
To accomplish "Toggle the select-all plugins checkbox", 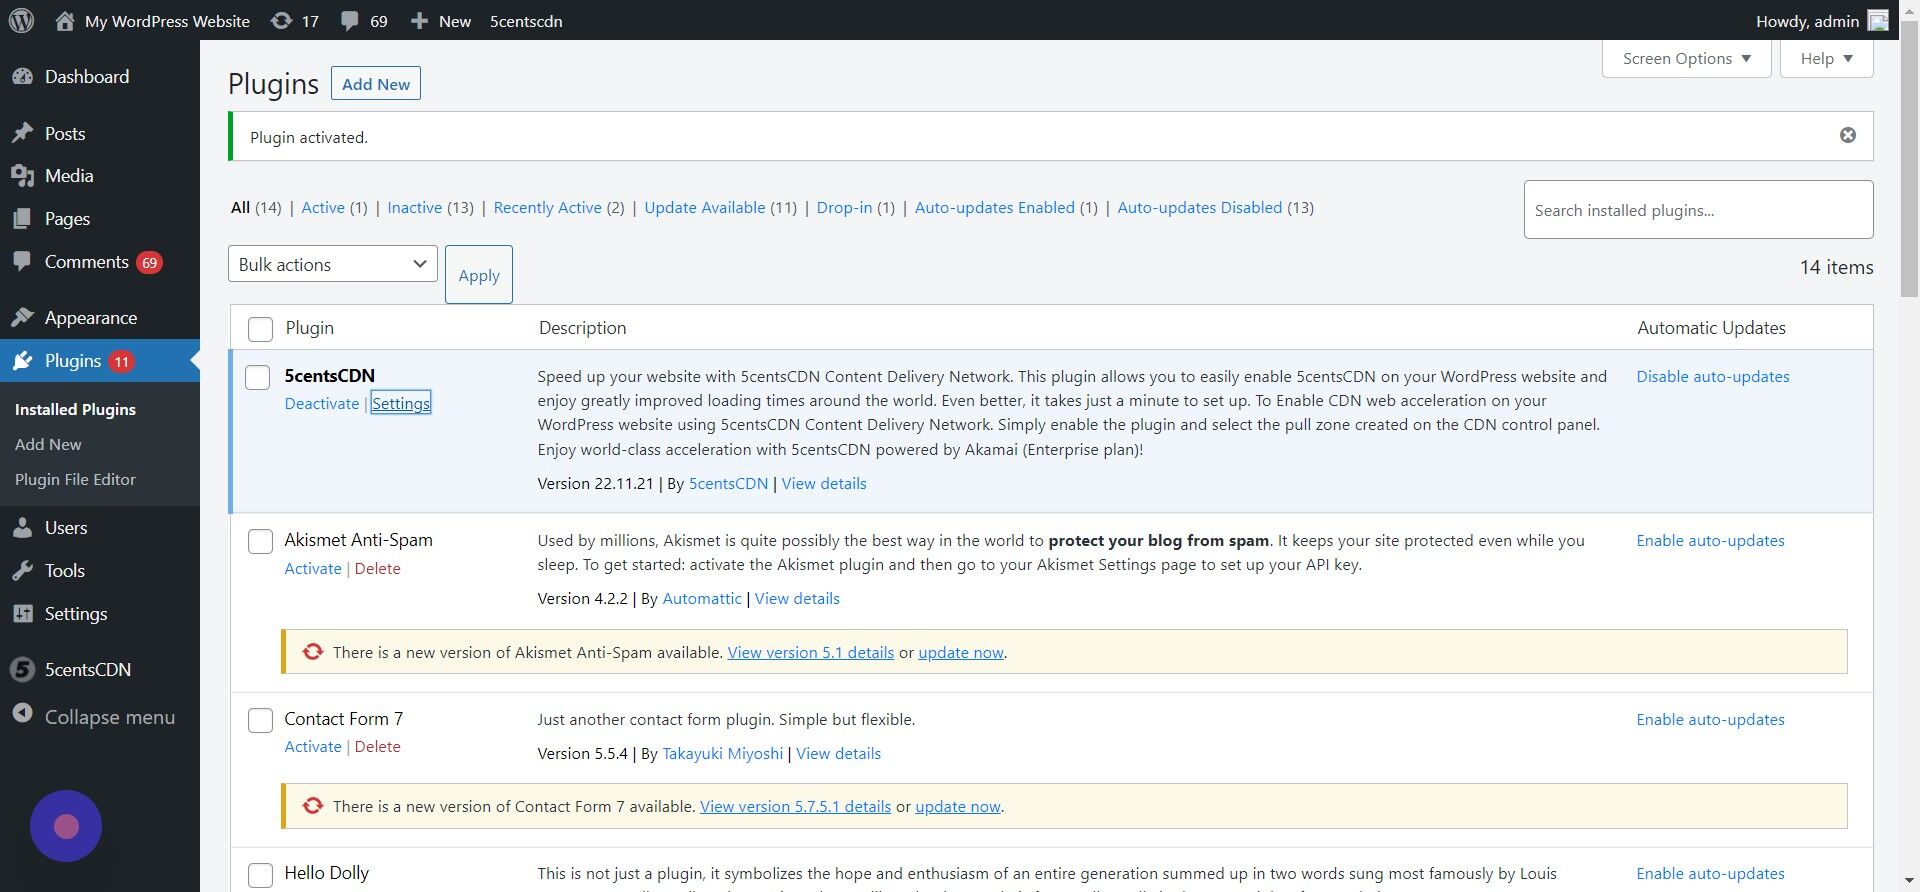I will point(260,329).
